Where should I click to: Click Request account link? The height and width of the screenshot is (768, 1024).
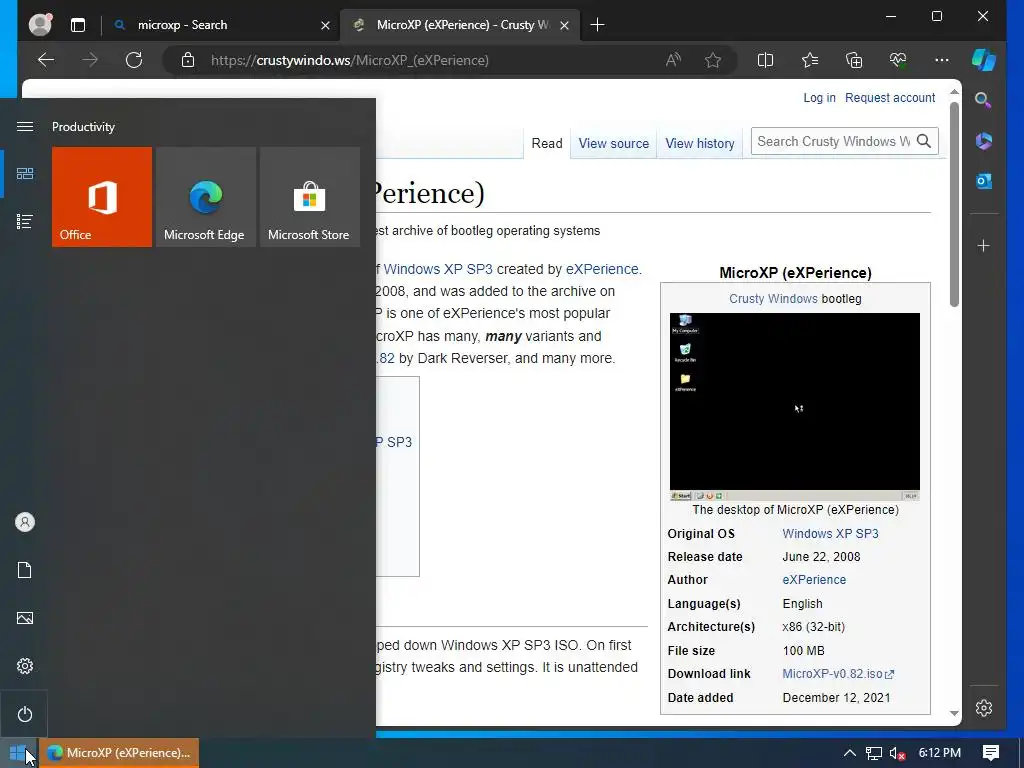[x=890, y=97]
